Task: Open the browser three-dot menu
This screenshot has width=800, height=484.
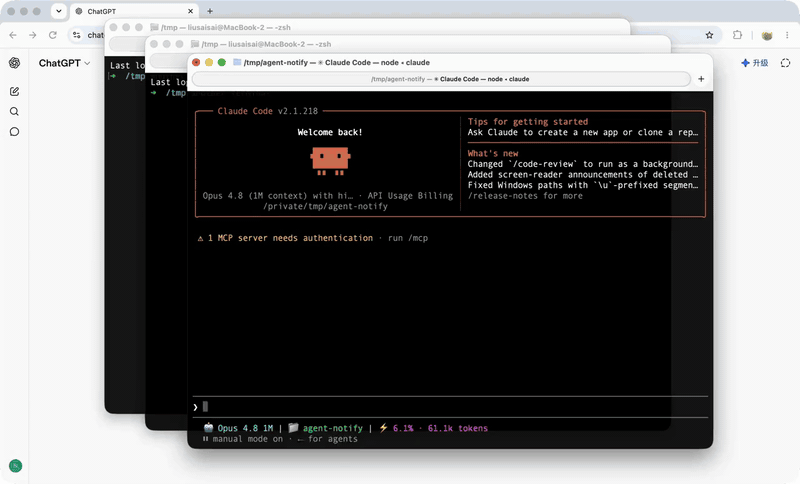Action: coord(787,35)
